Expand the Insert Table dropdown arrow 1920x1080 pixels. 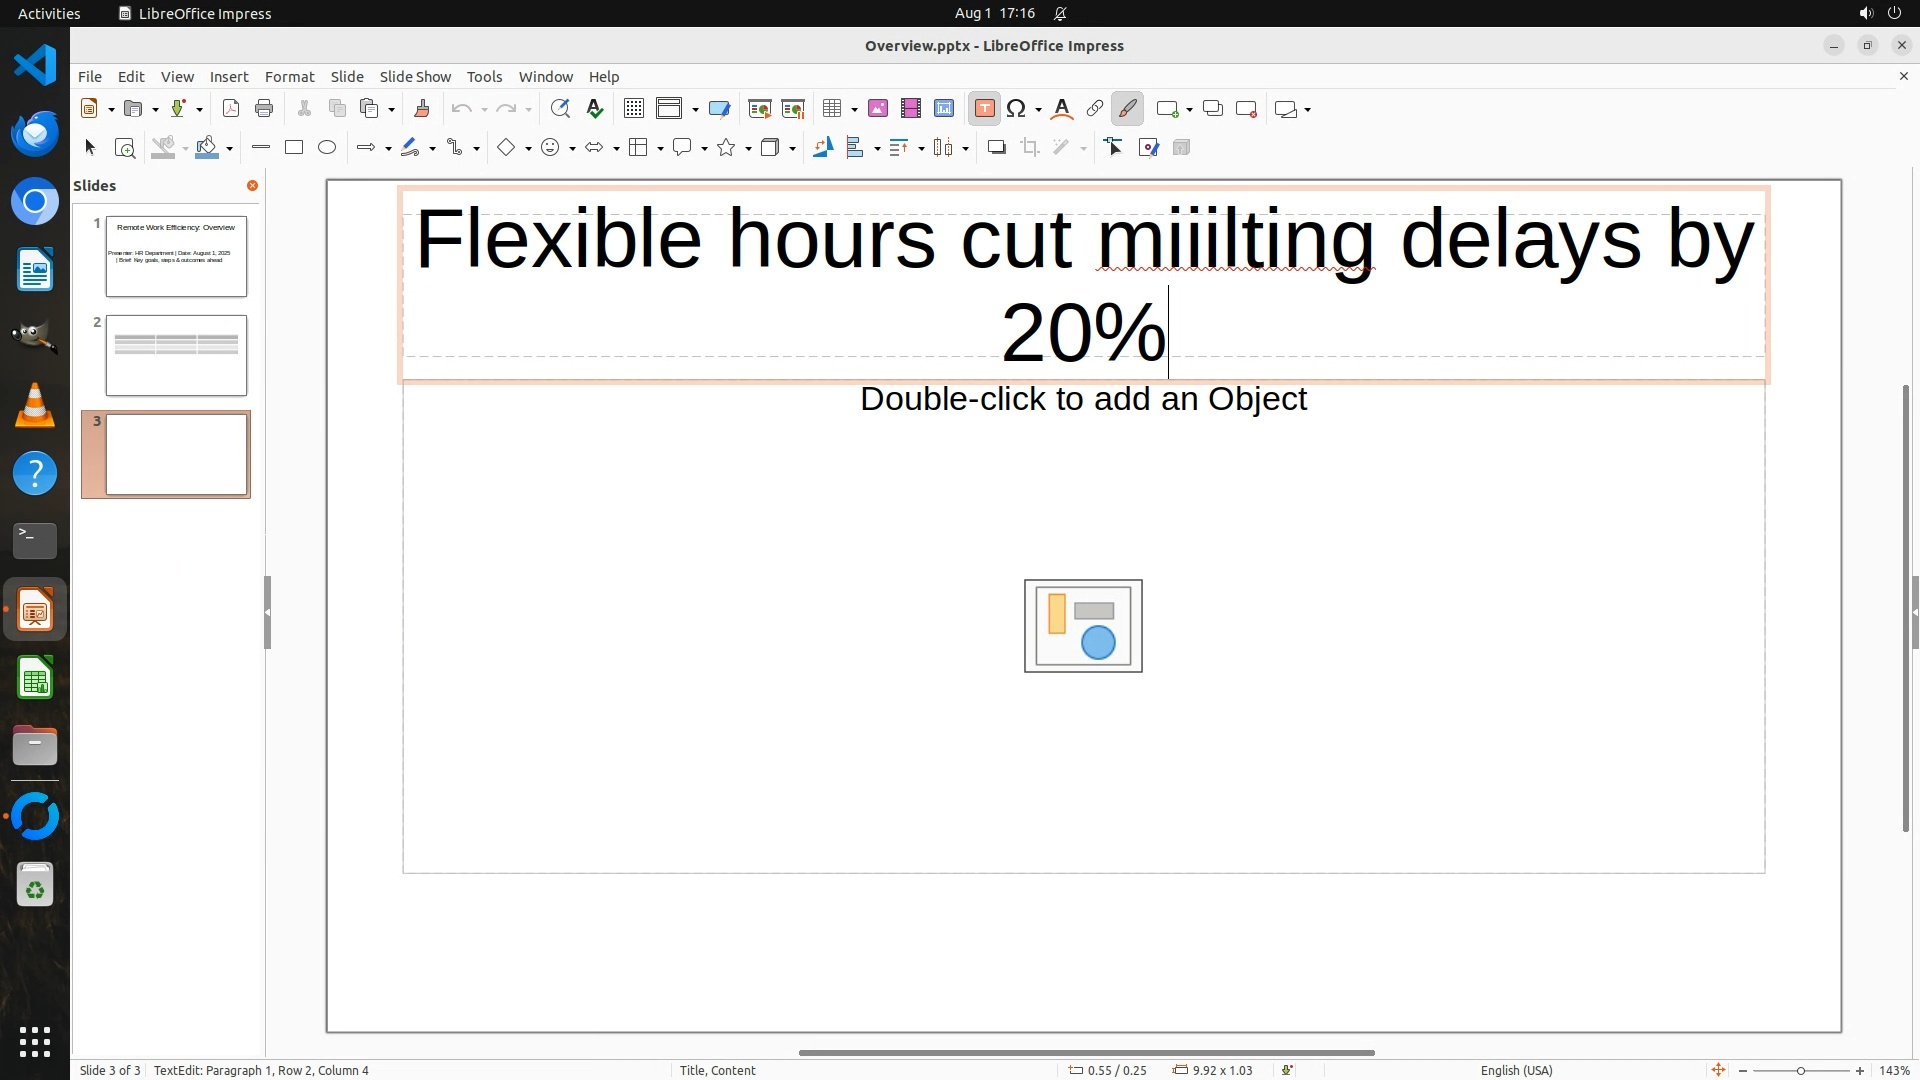click(854, 110)
